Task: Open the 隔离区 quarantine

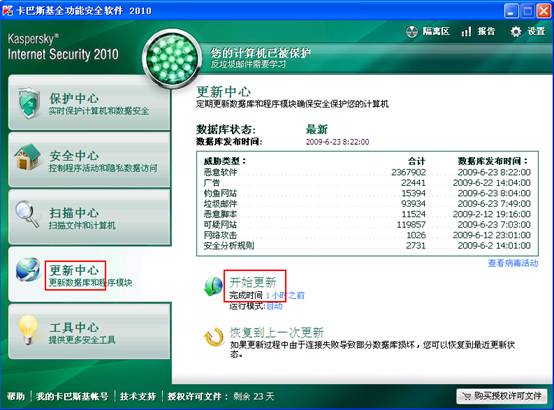Action: tap(428, 31)
